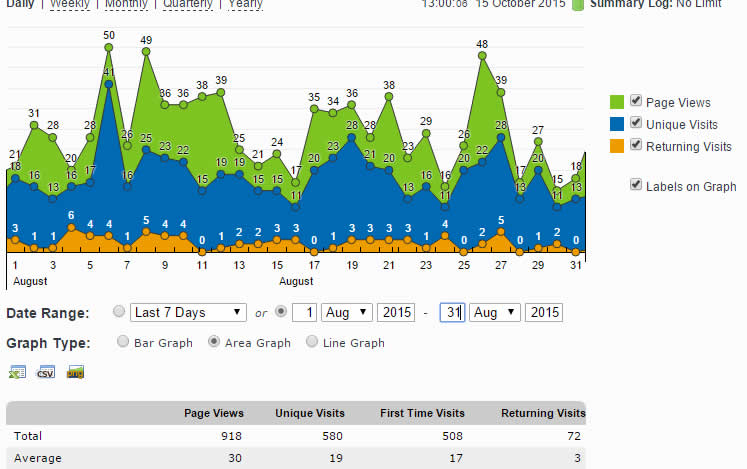Switch to Daily view
The height and width of the screenshot is (469, 747).
pyautogui.click(x=20, y=4)
